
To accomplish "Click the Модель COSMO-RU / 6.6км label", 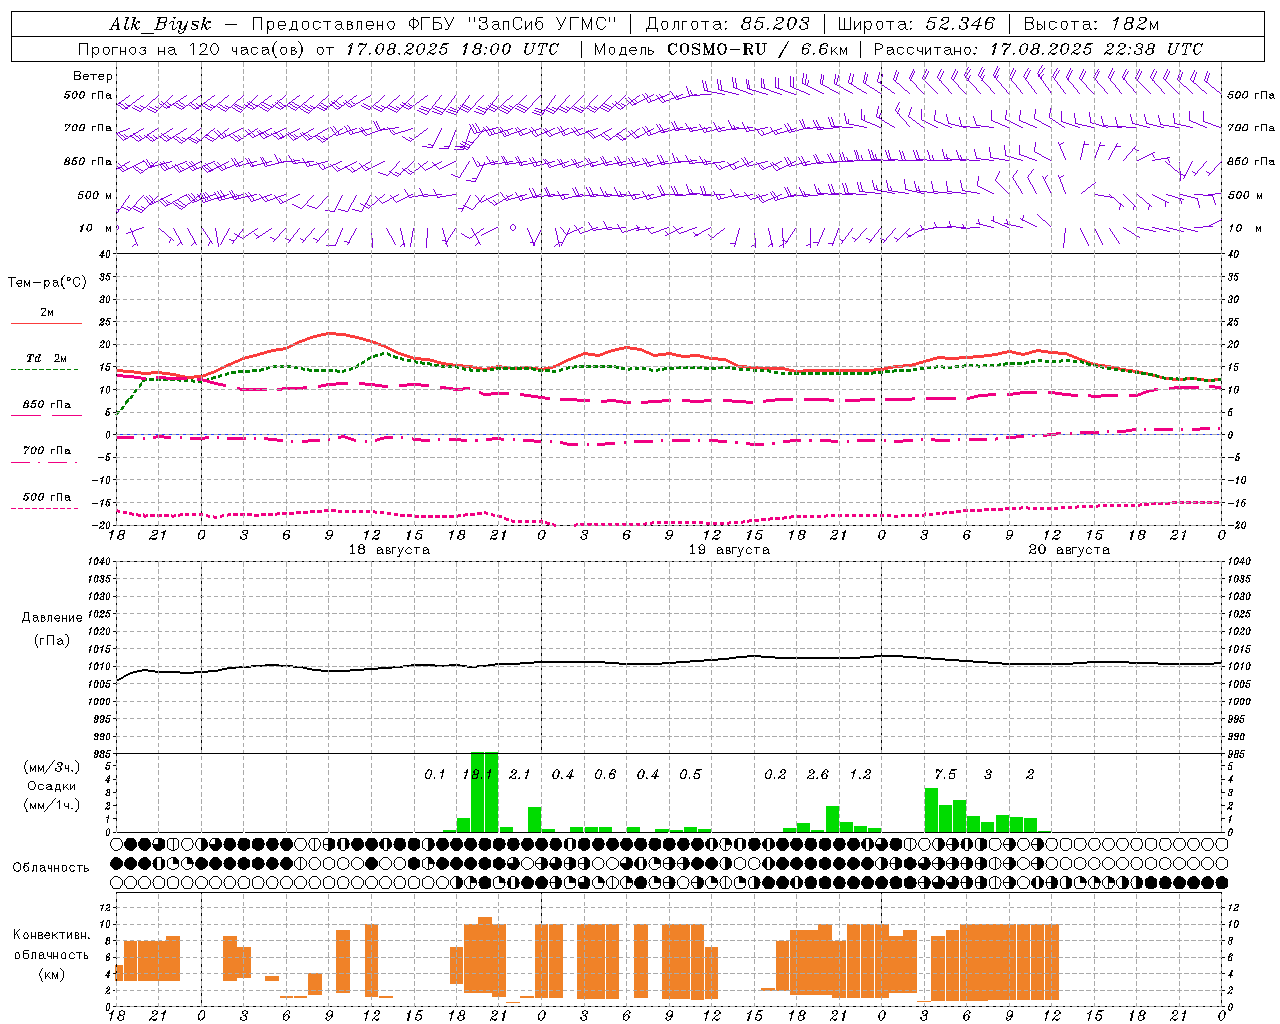I will point(721,49).
